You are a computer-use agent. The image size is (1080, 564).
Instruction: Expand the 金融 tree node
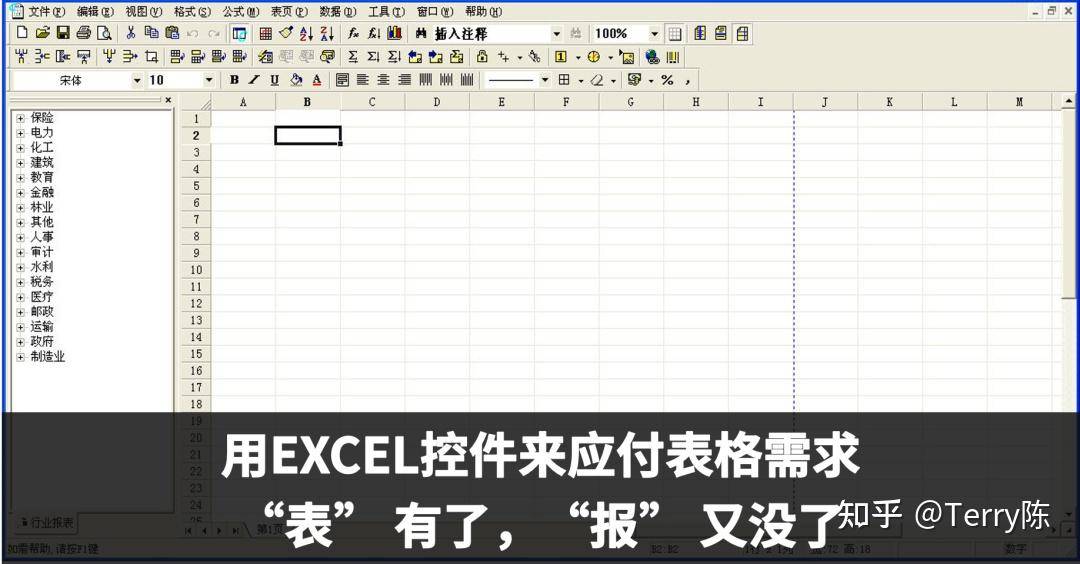click(x=21, y=193)
